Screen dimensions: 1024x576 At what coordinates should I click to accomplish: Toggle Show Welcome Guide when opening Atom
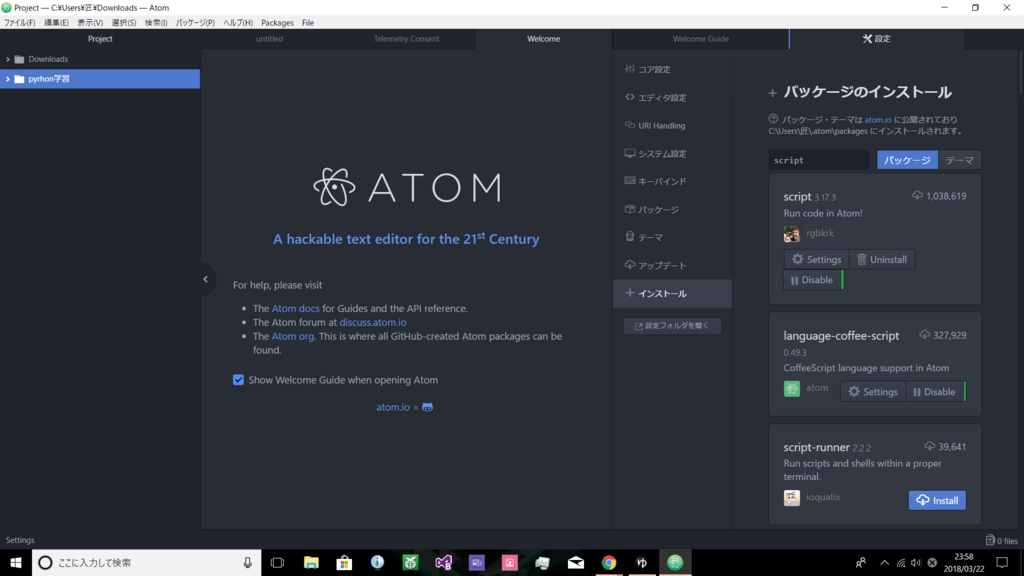pos(238,380)
